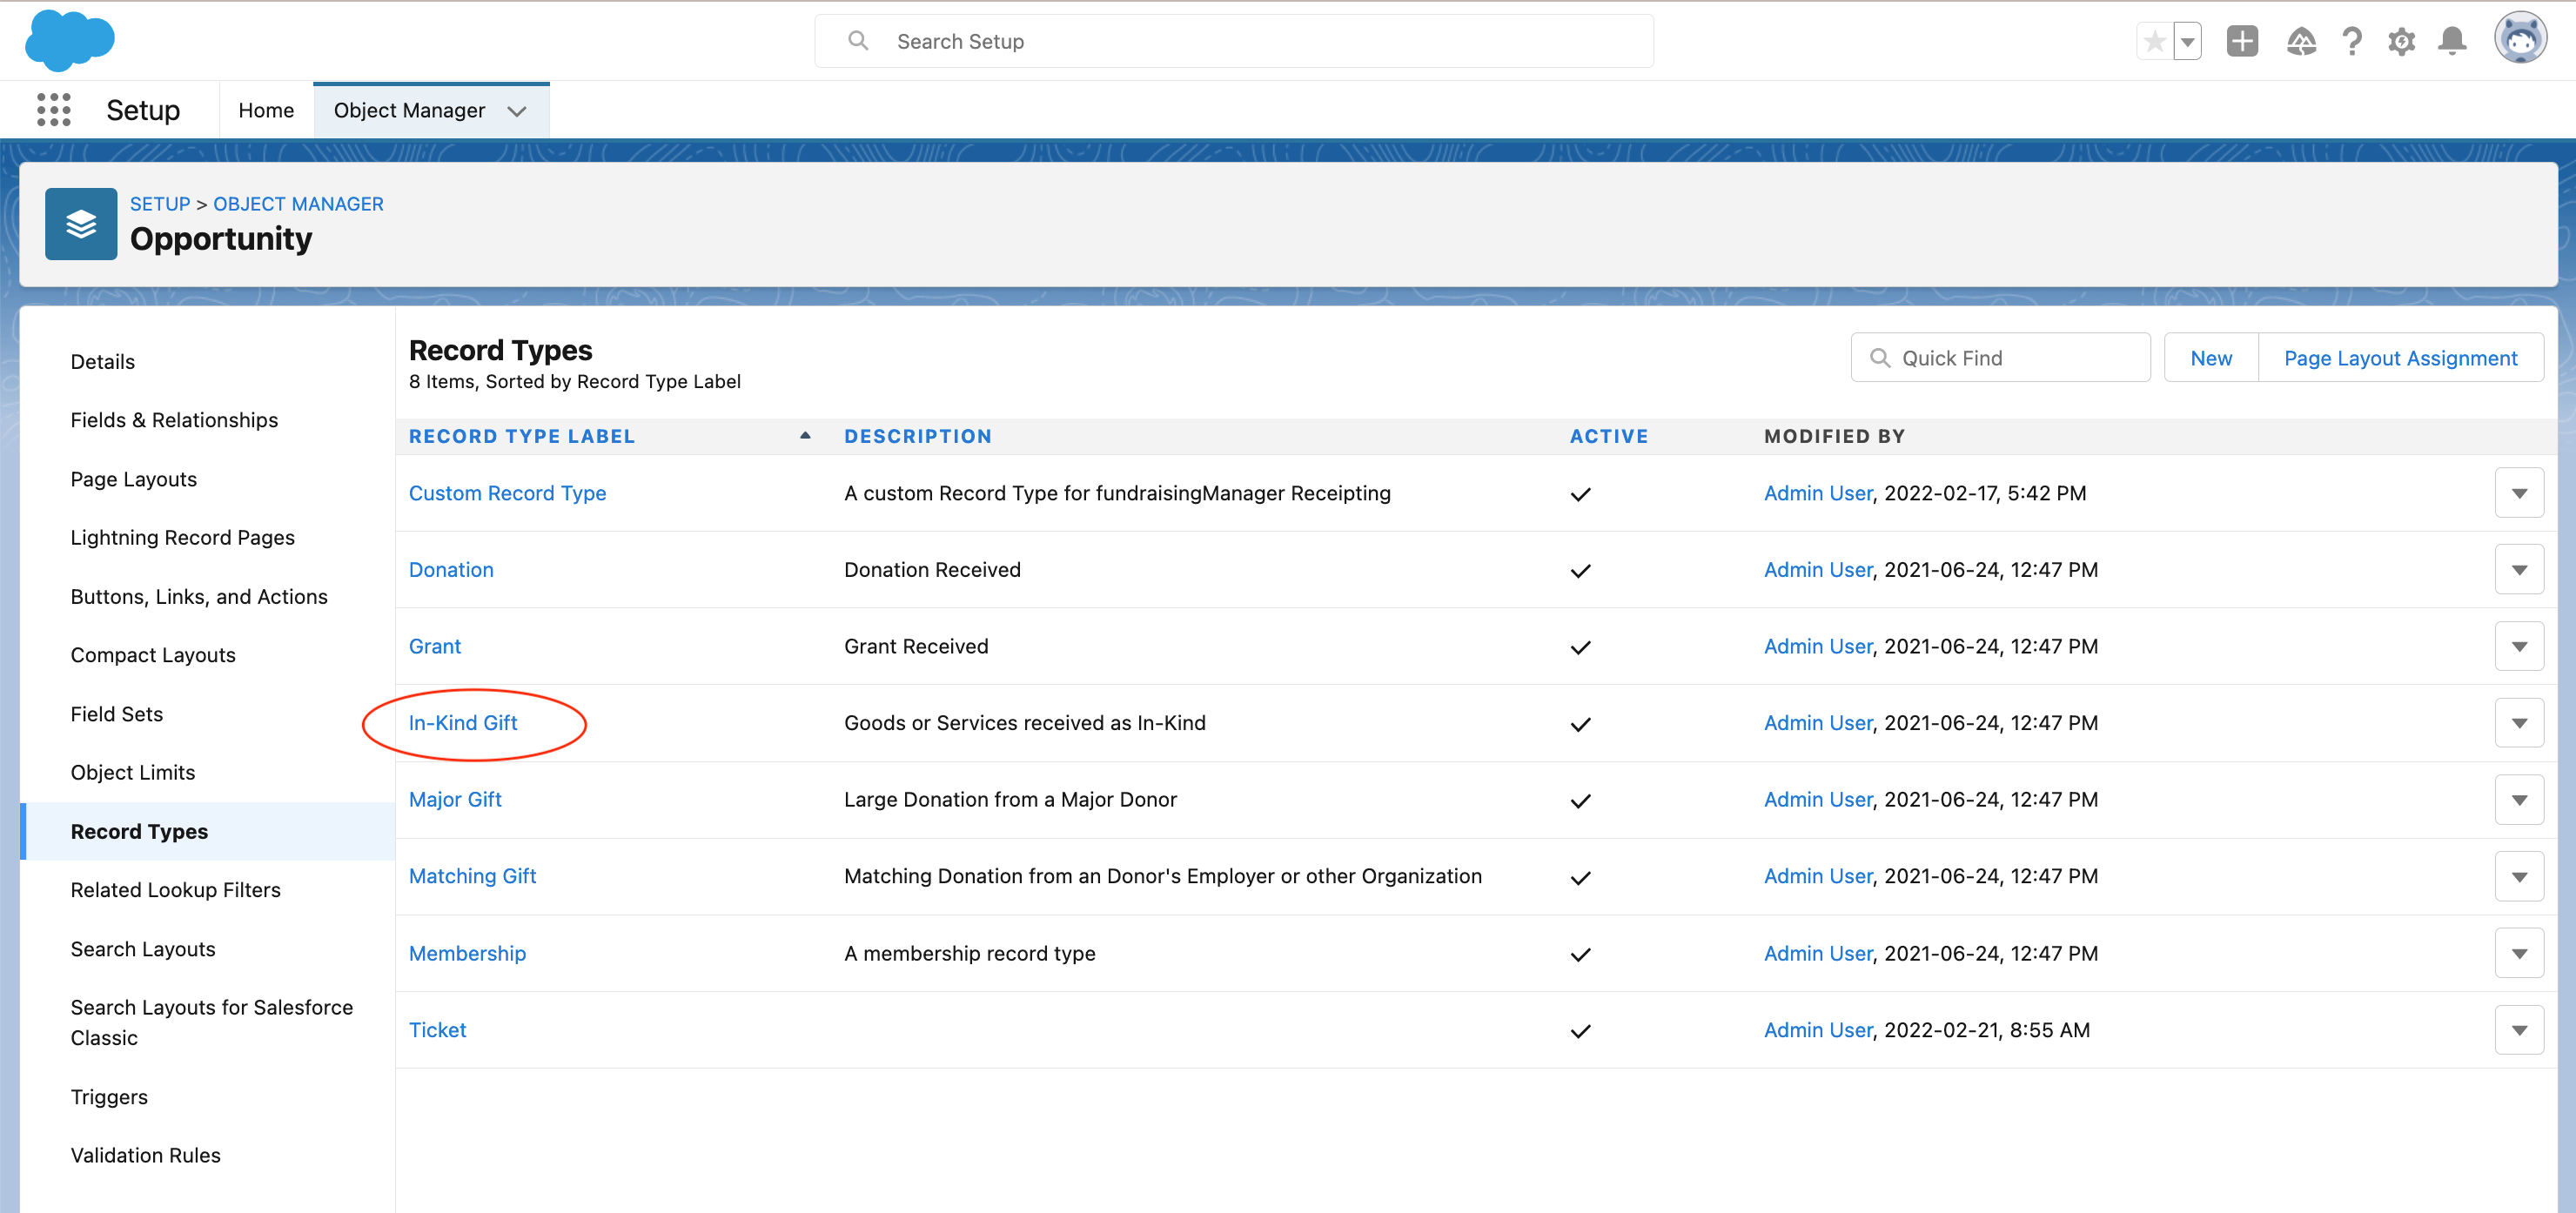
Task: Open the Object Manager tab chevron menu
Action: point(516,111)
